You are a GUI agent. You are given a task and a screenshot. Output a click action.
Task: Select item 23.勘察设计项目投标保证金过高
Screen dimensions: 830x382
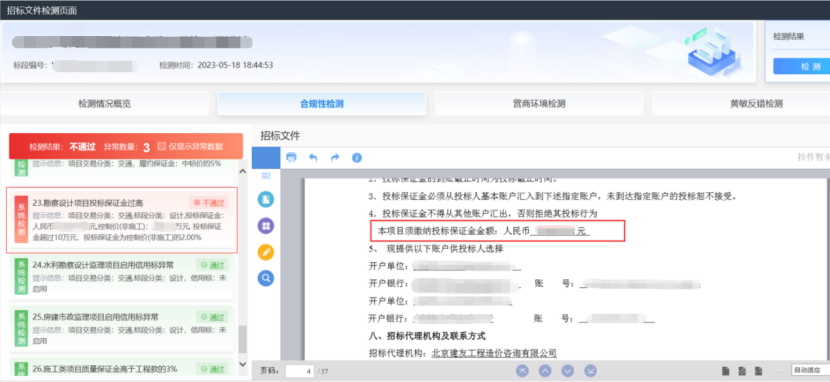(x=122, y=220)
